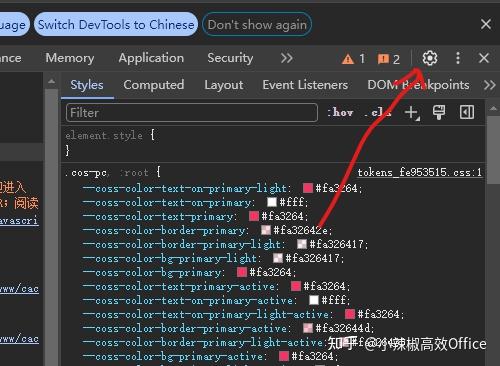Open white swatch for coss-color-text-on-primary
The width and height of the screenshot is (500, 366).
272,202
